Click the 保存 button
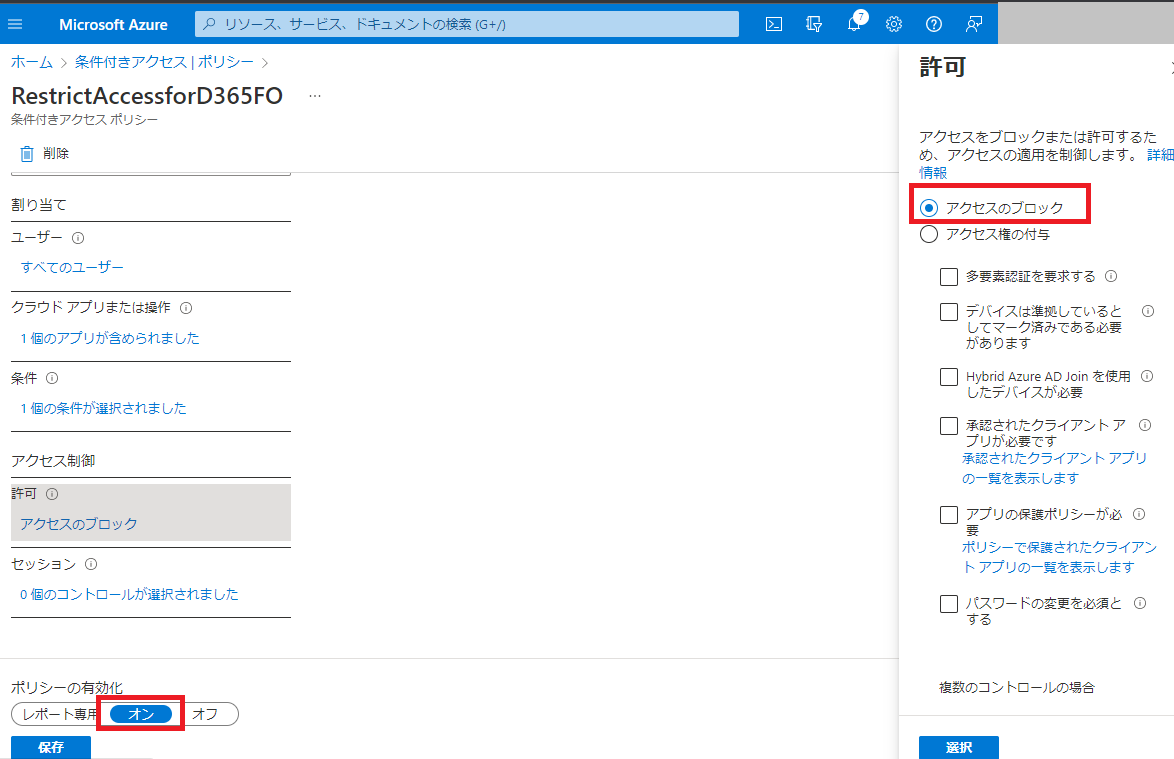 tap(51, 747)
